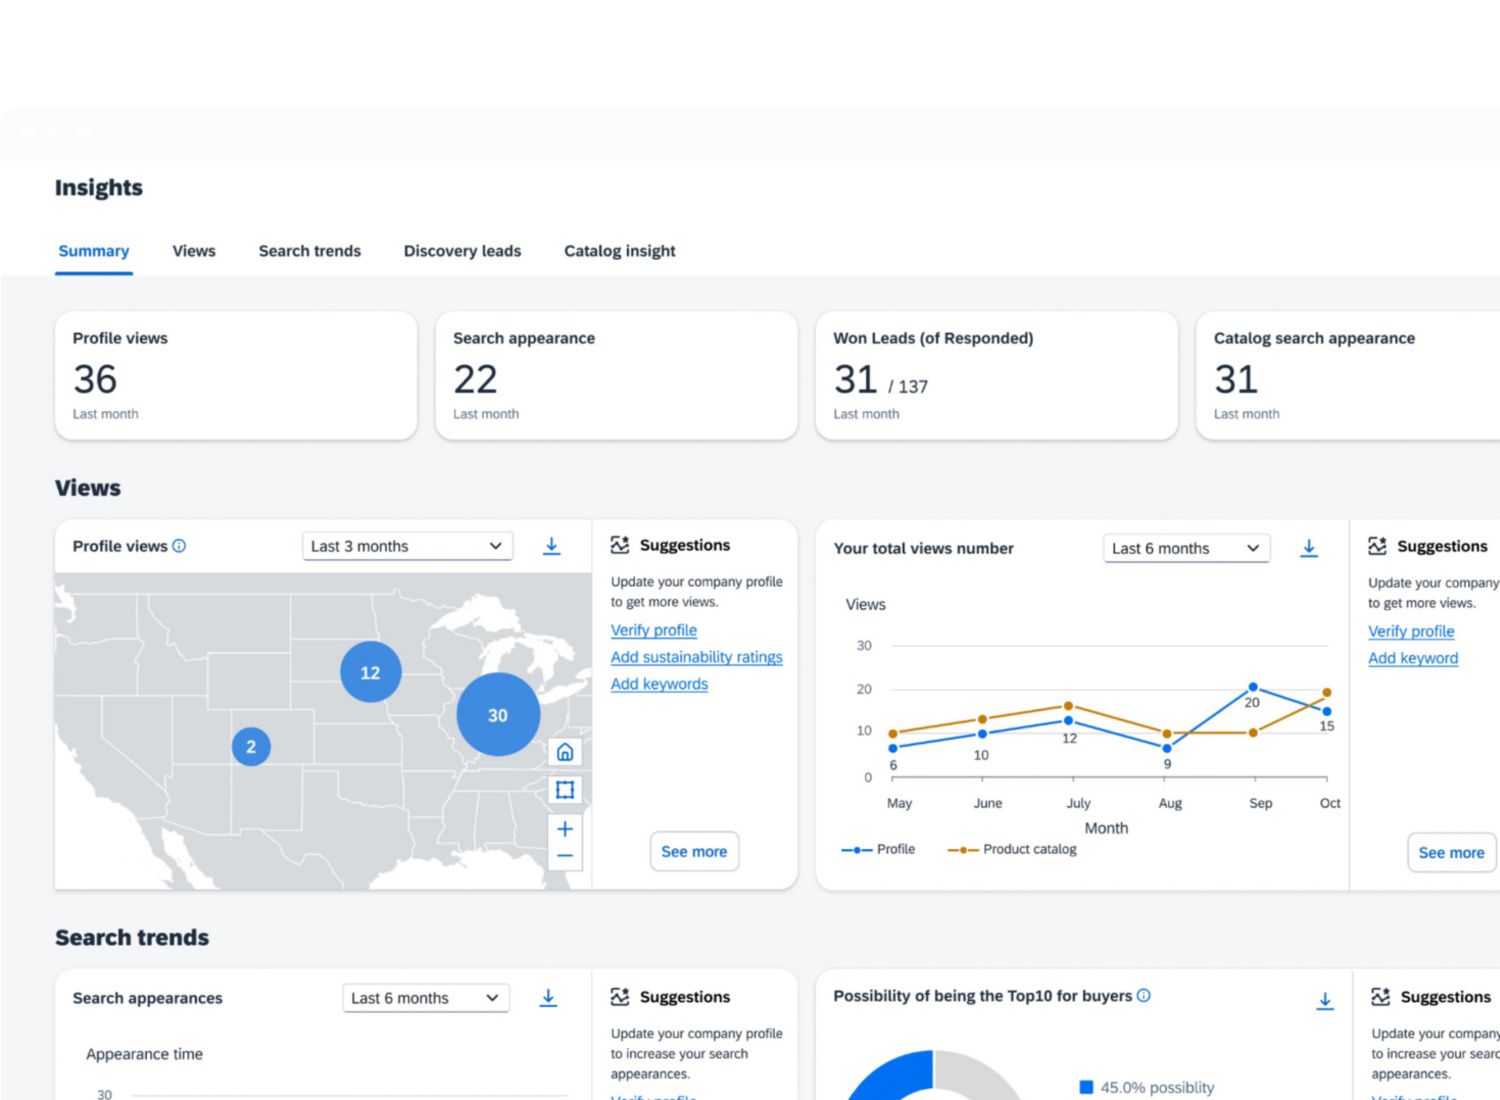Download the Top10 possibility chart
Viewport: 1500px width, 1100px height.
1324,1000
